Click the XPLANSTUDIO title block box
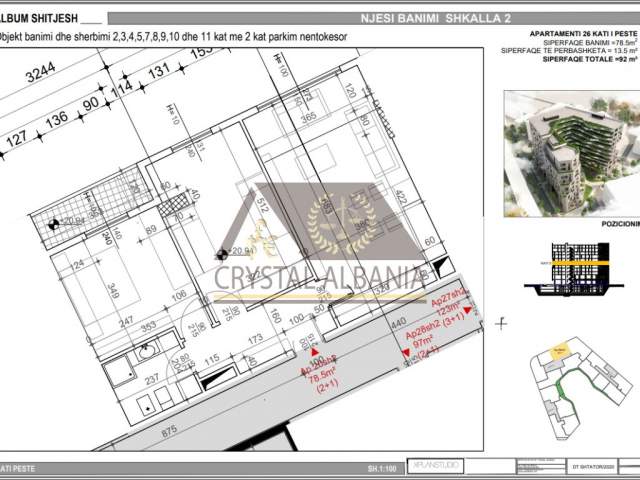The width and height of the screenshot is (640, 480). tap(435, 465)
